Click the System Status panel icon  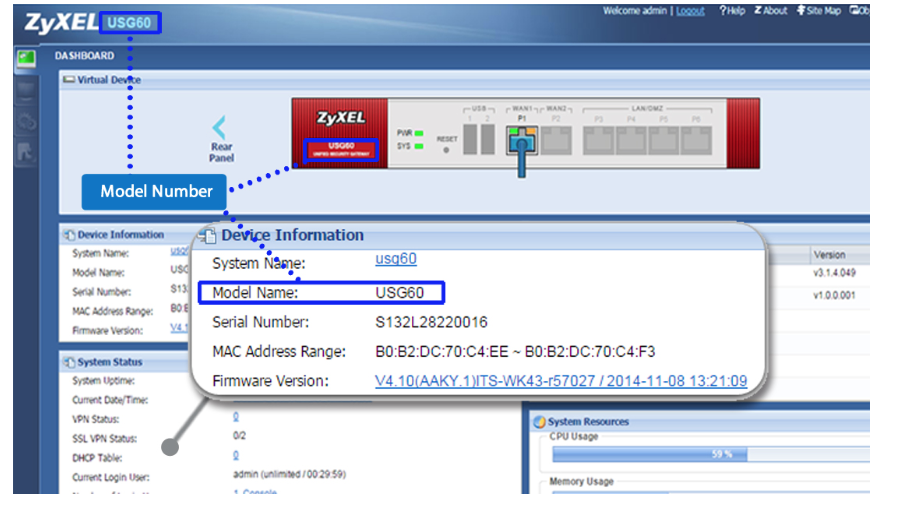click(69, 362)
